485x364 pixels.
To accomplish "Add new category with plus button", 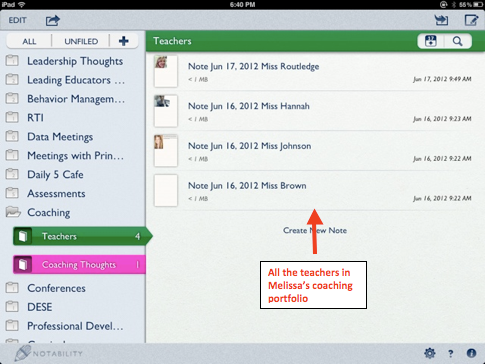I will [123, 41].
